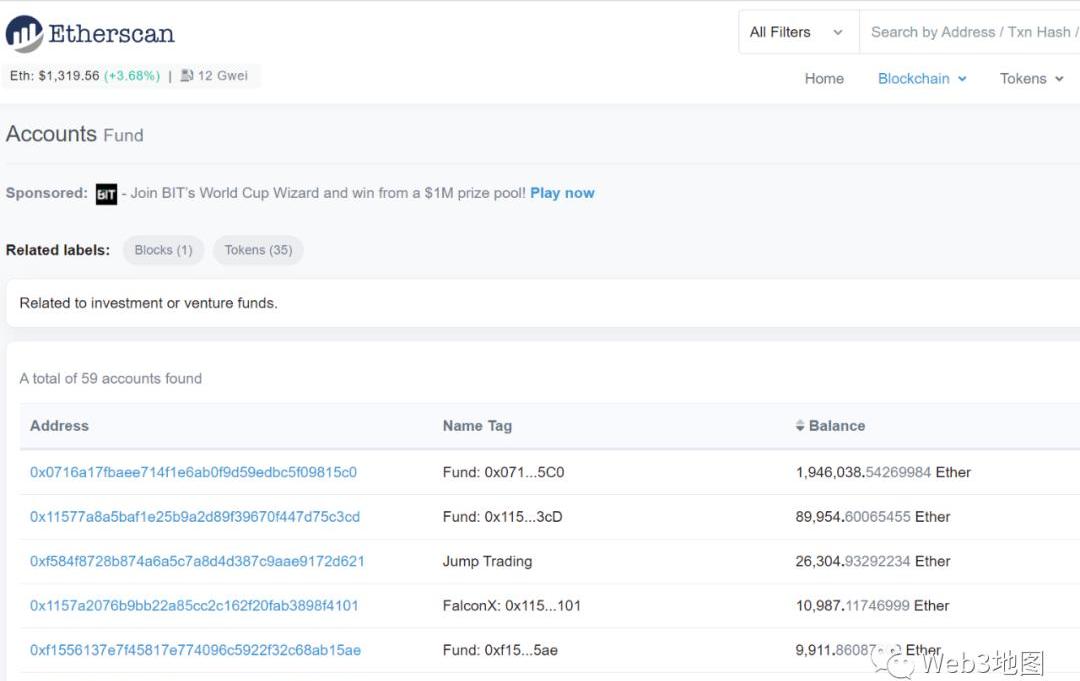Select the Blocks (1) related label
The image size is (1080, 681).
pyautogui.click(x=163, y=250)
